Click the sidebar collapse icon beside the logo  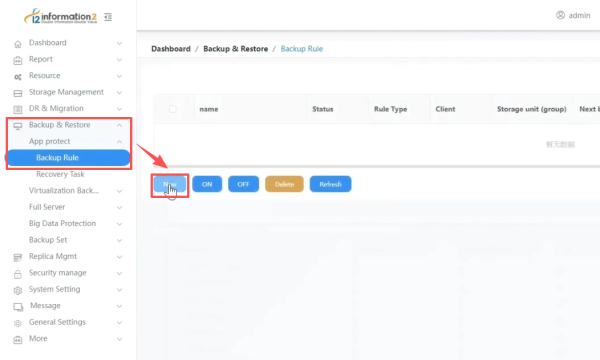coord(108,17)
